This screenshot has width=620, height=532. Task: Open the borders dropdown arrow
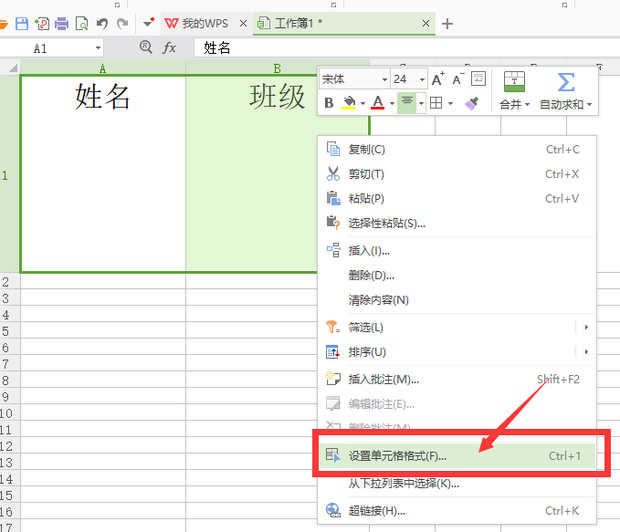click(450, 104)
